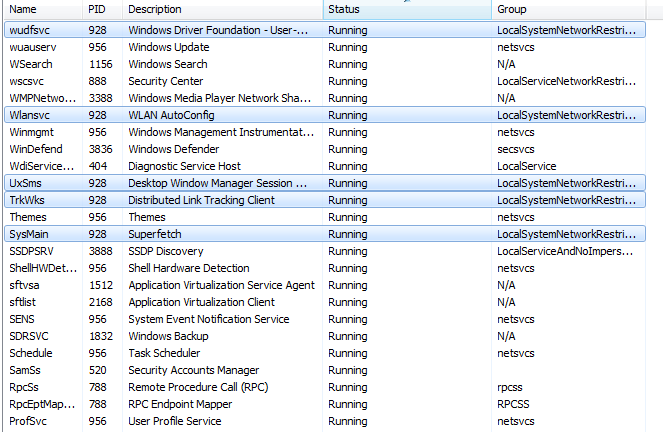Click the secsvcs group cell
The height and width of the screenshot is (432, 663).
(515, 149)
